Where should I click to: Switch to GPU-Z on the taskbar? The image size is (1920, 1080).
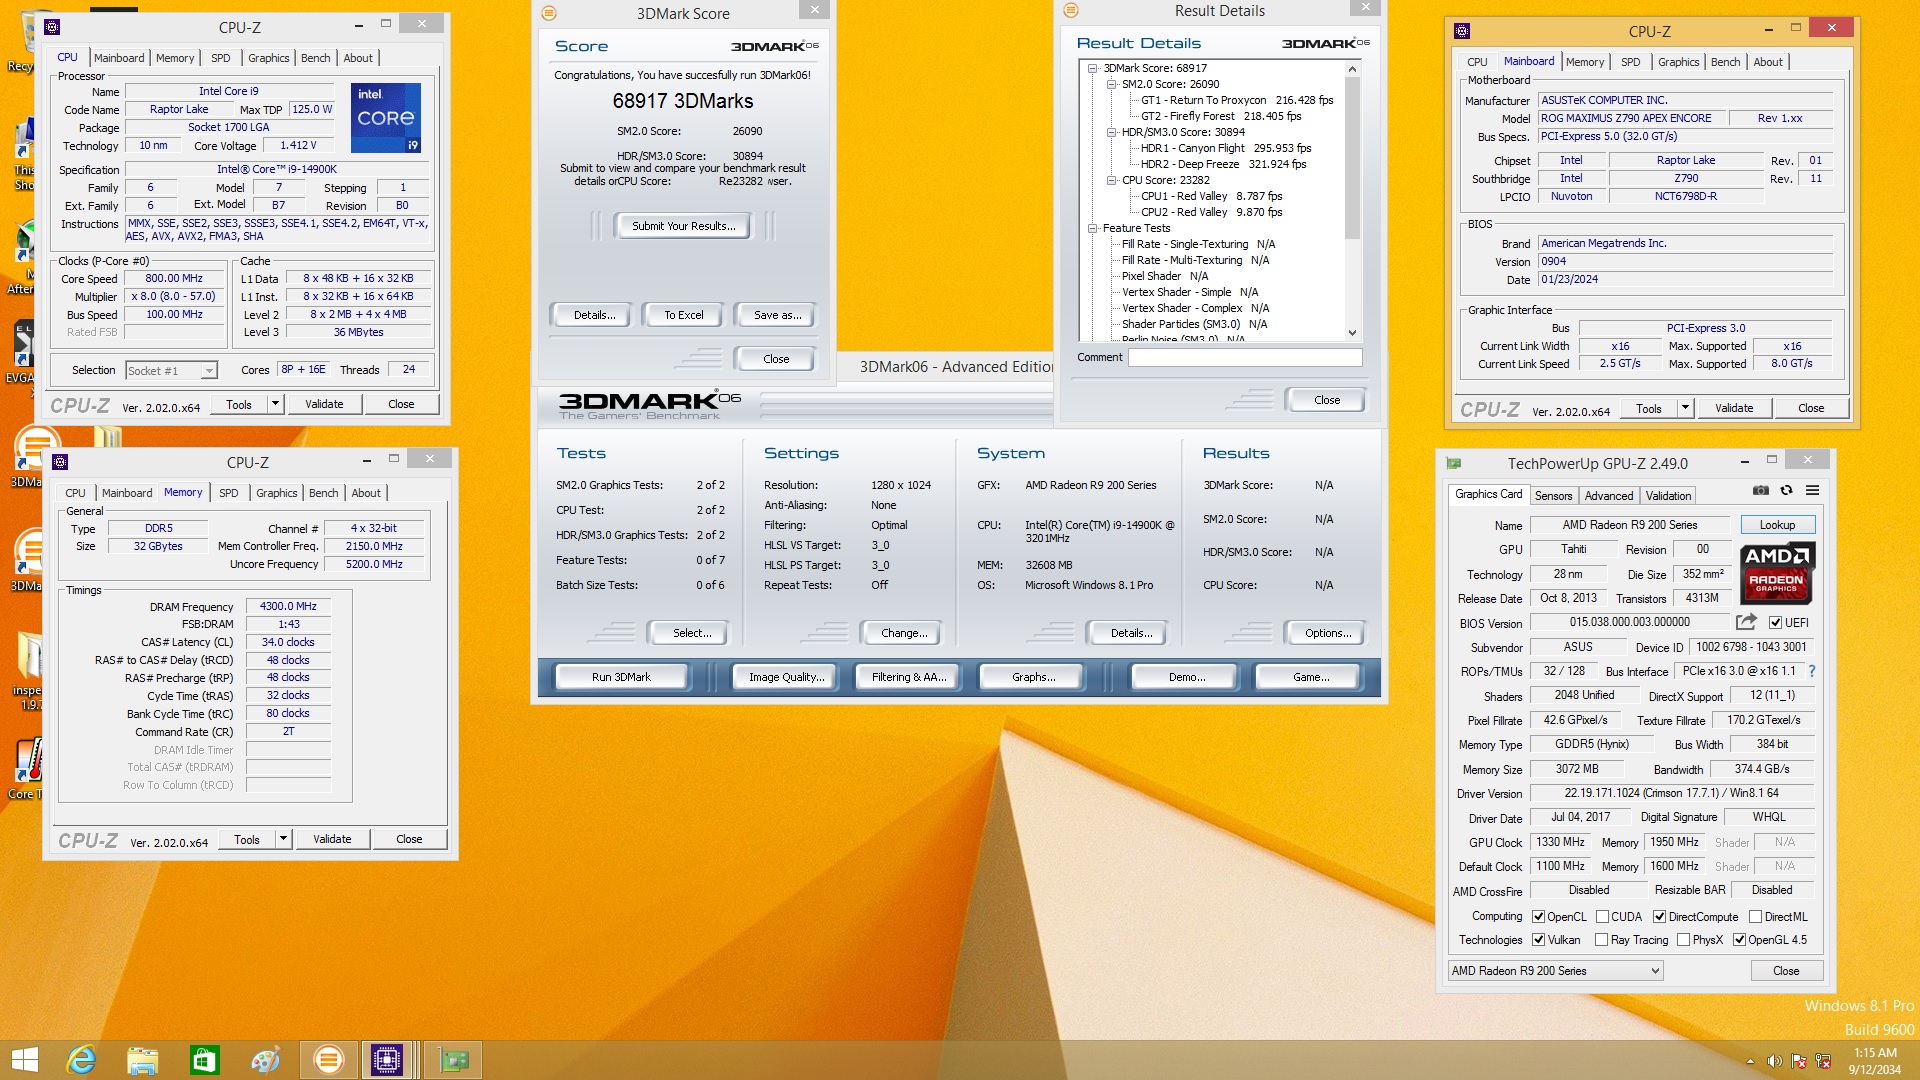click(x=453, y=1060)
